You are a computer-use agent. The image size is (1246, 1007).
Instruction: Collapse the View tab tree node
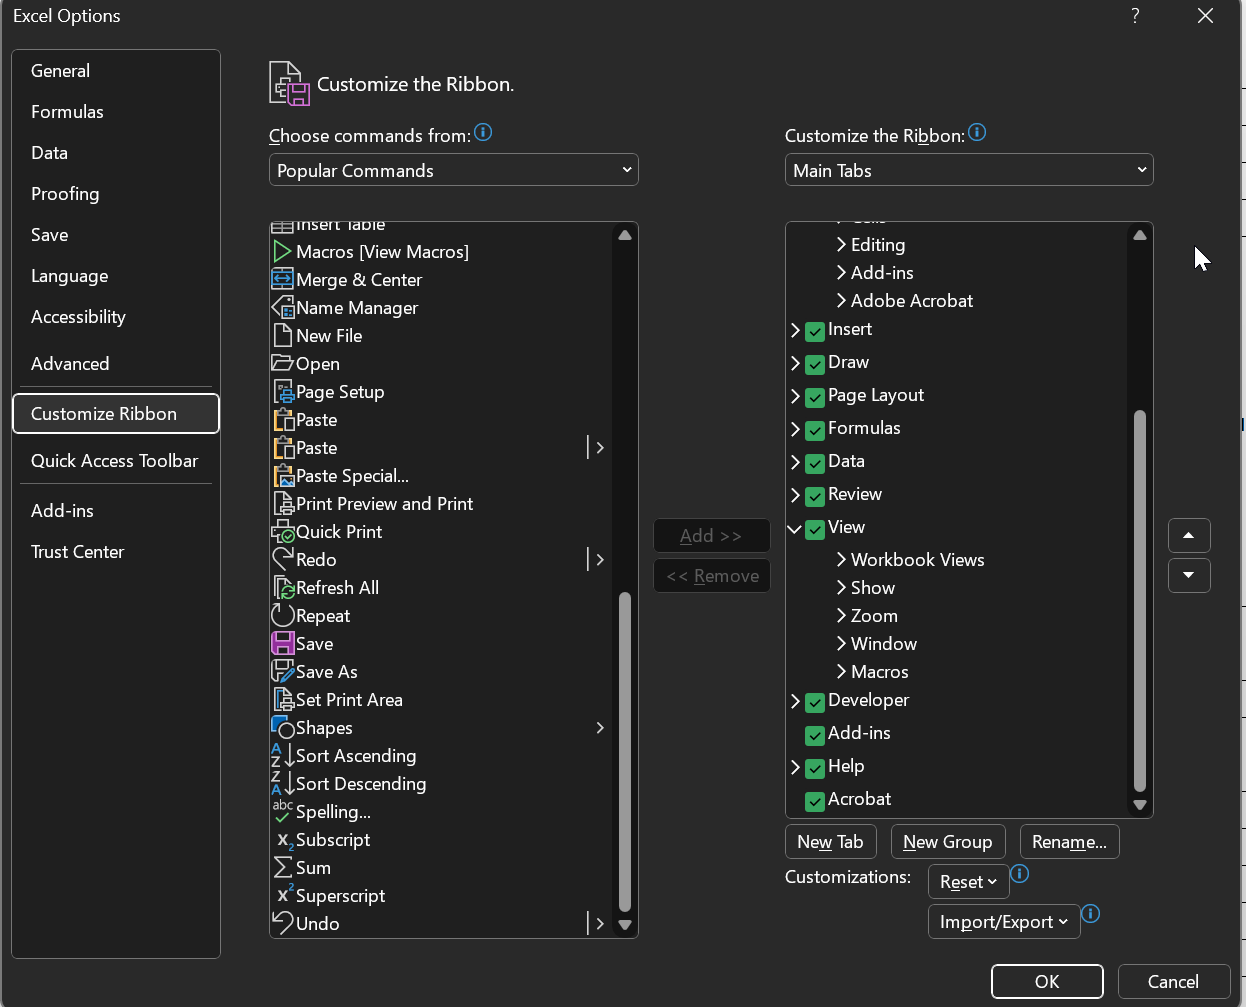[795, 528]
